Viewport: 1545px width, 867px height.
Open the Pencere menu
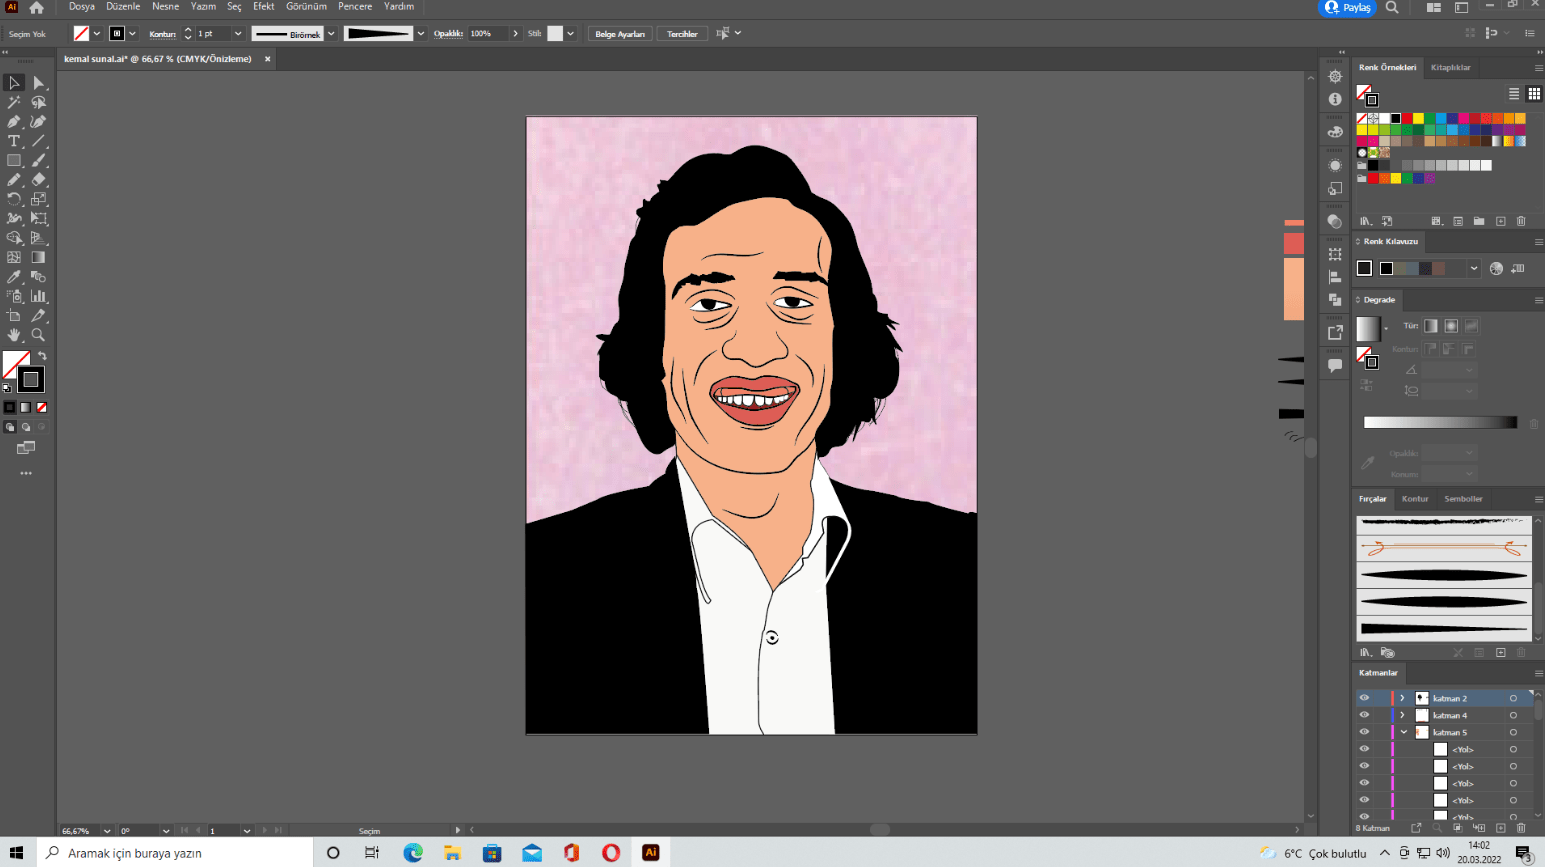355,6
